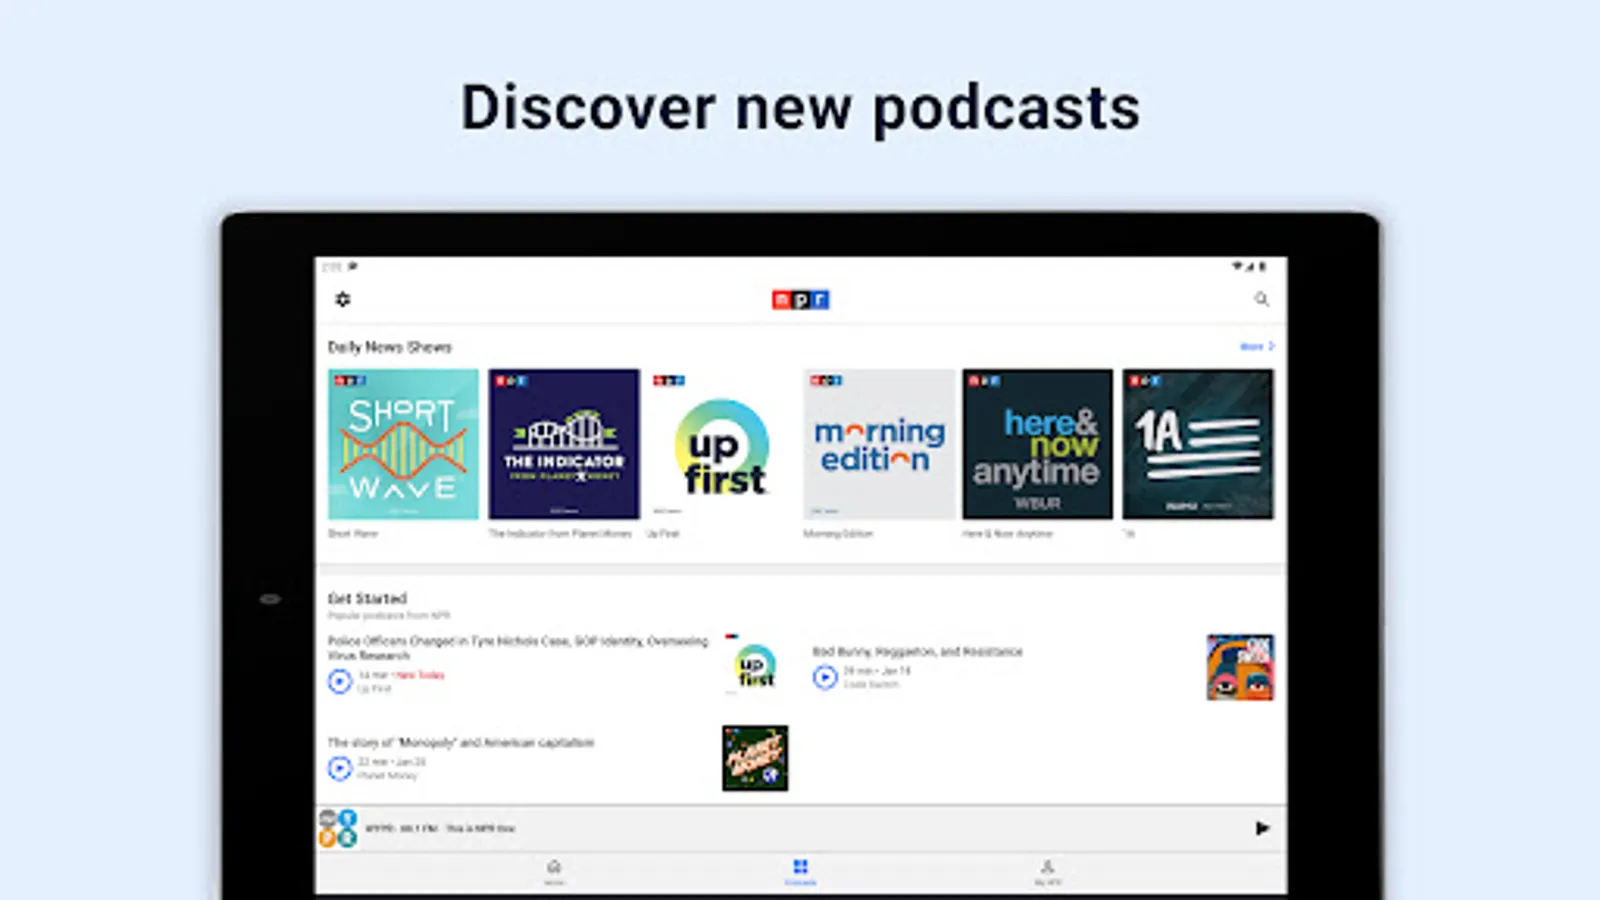Open the station logo in mini-player
Screen dimensions: 1600x900
pos(338,828)
